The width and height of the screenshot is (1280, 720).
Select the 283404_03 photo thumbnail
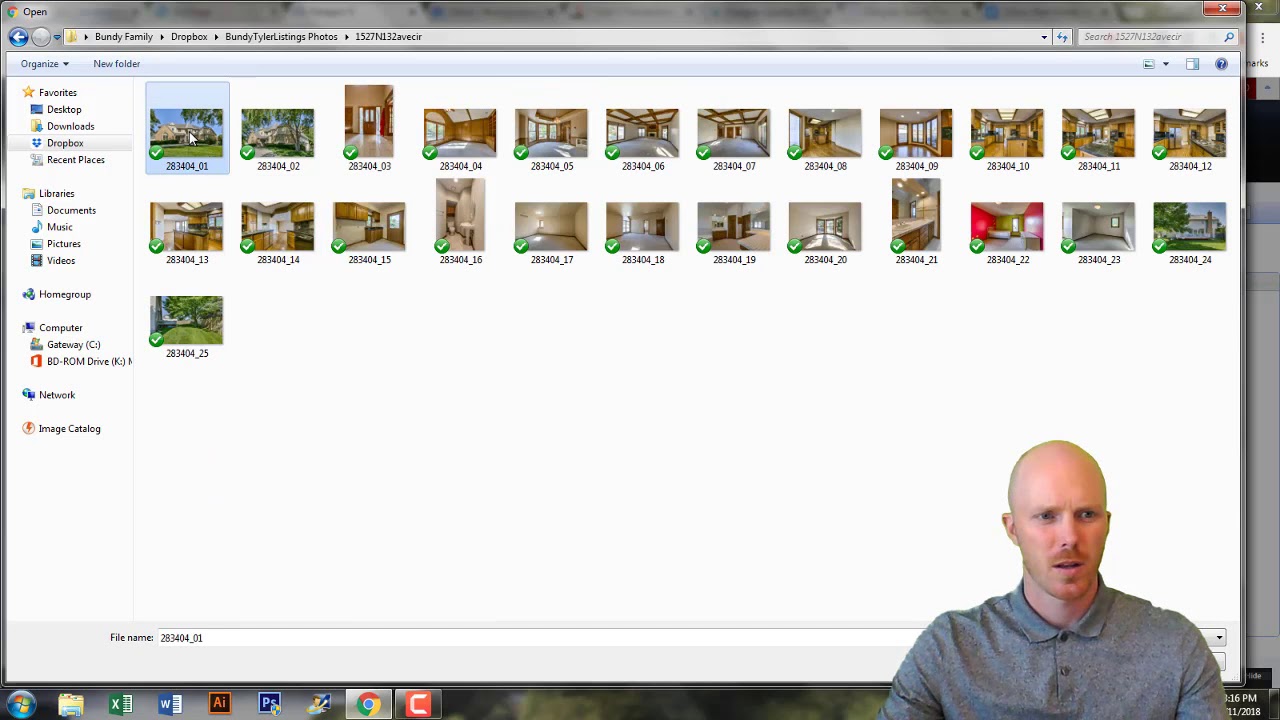point(369,122)
